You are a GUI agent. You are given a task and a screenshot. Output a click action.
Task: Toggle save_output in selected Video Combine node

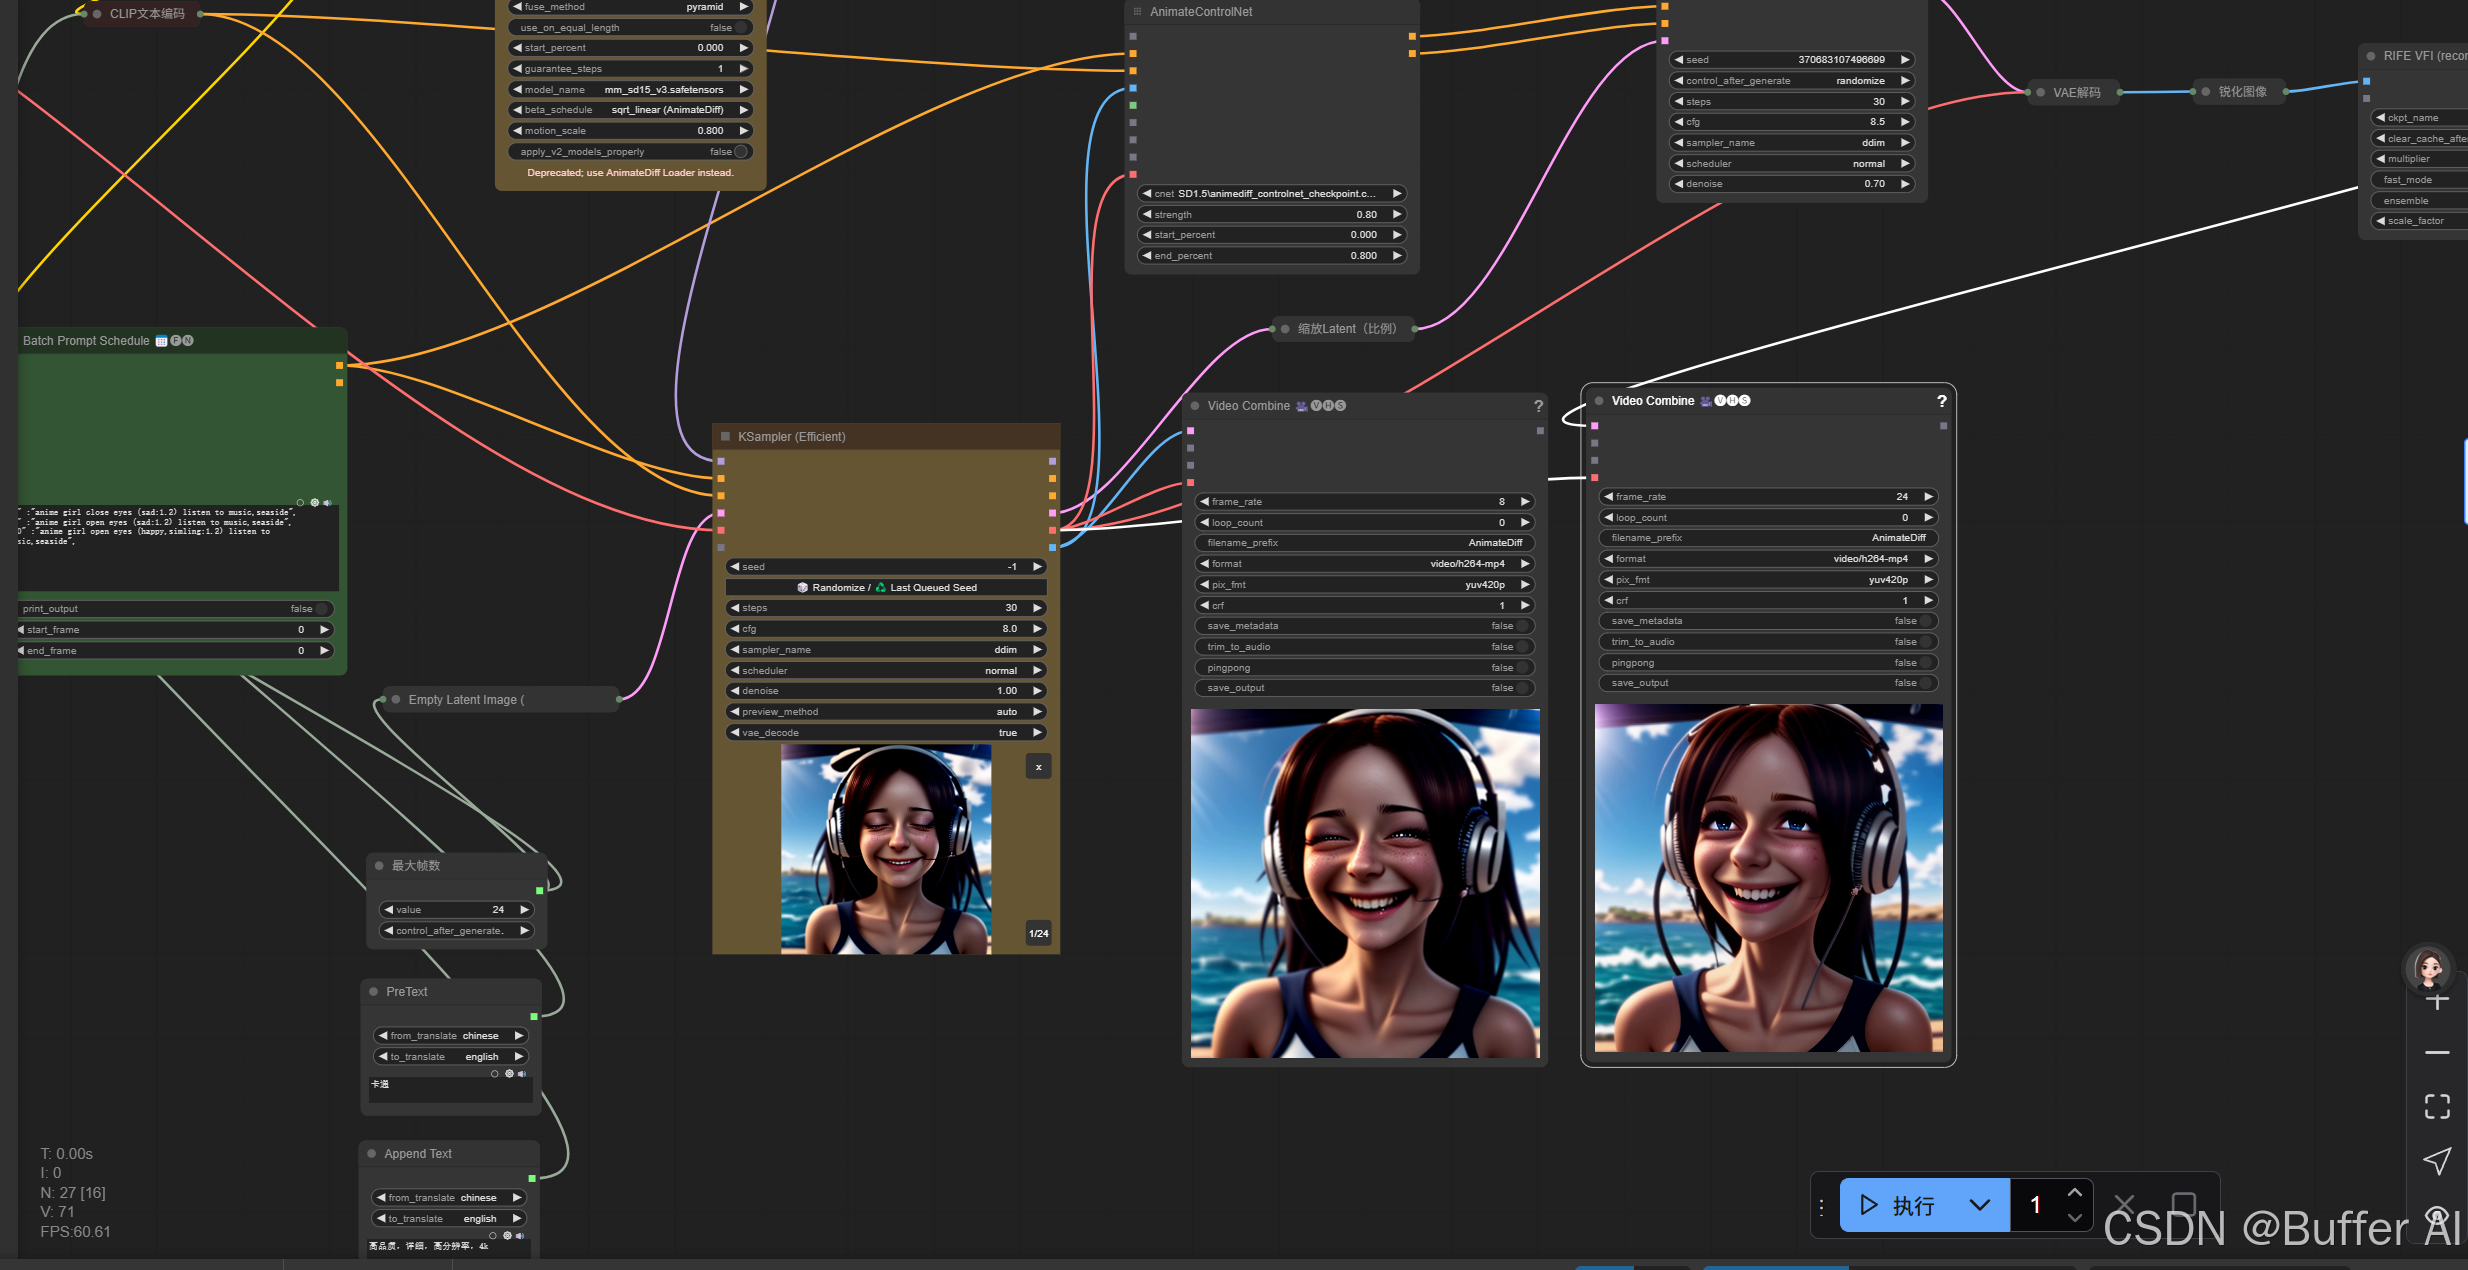(x=1924, y=683)
